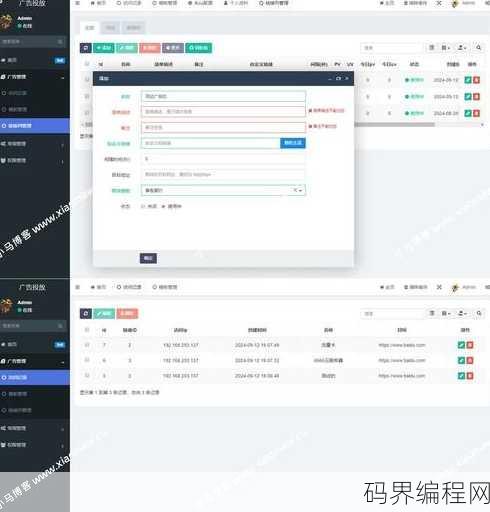Click hamburger menu icon on the IP log page top bar
The height and width of the screenshot is (512, 490).
point(78,287)
